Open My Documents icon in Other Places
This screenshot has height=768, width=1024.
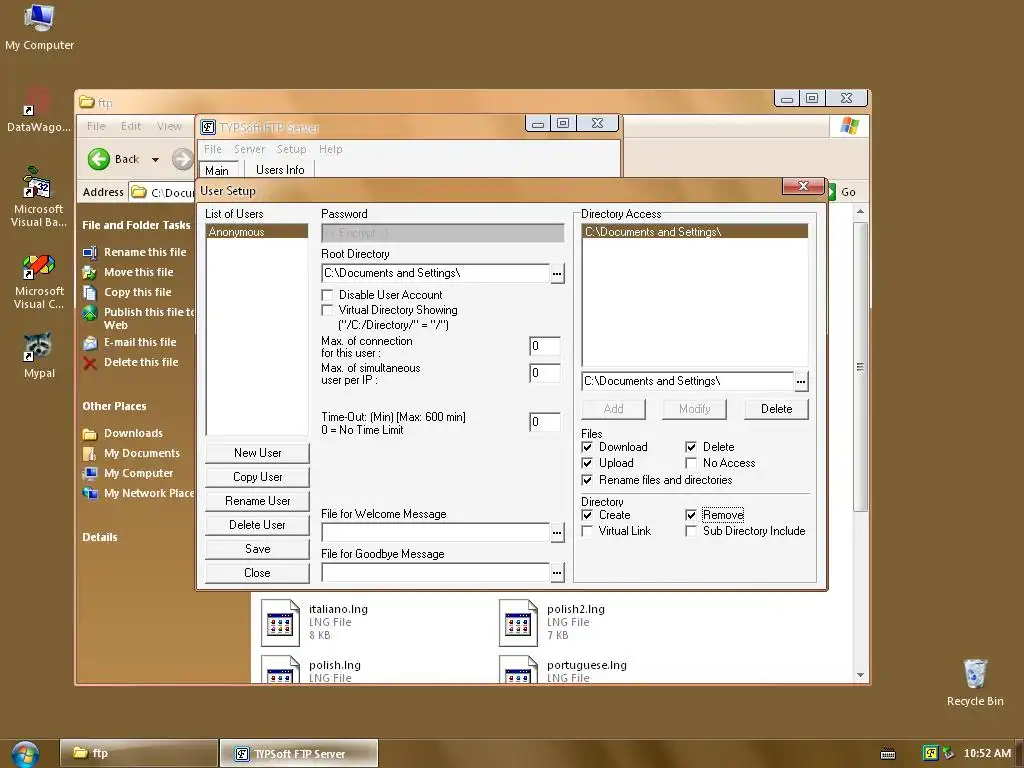click(x=89, y=453)
